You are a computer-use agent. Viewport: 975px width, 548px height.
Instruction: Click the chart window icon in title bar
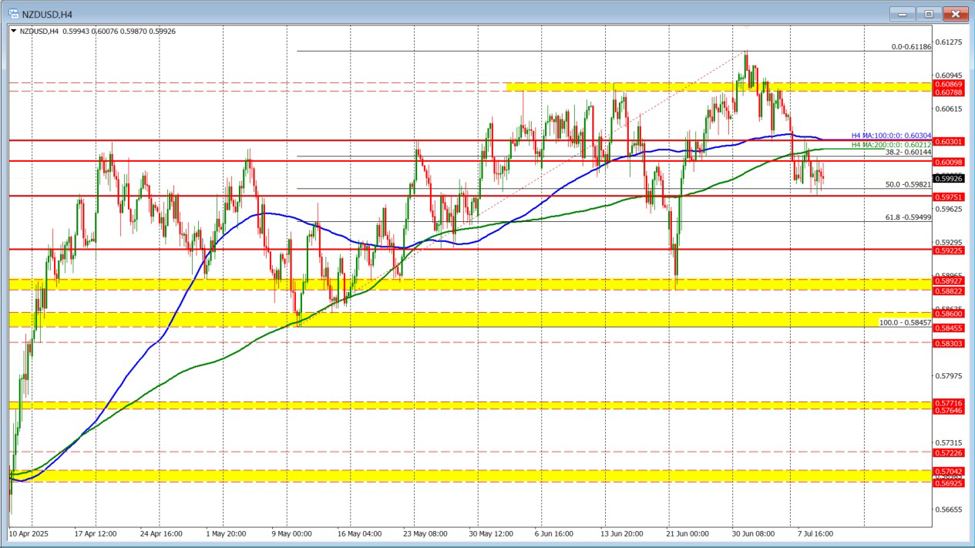[14, 14]
